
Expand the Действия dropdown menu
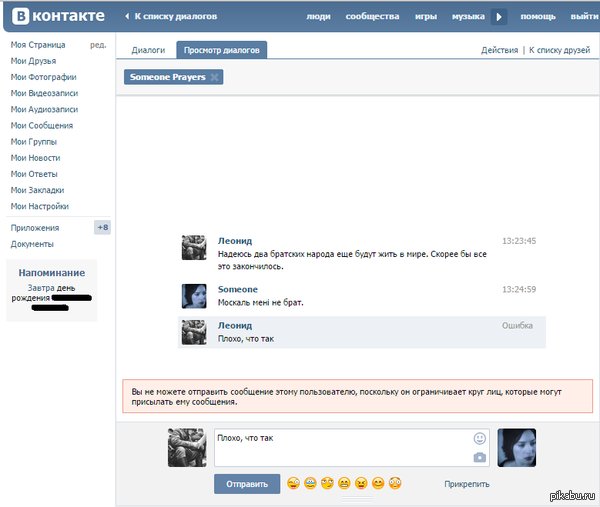point(499,50)
